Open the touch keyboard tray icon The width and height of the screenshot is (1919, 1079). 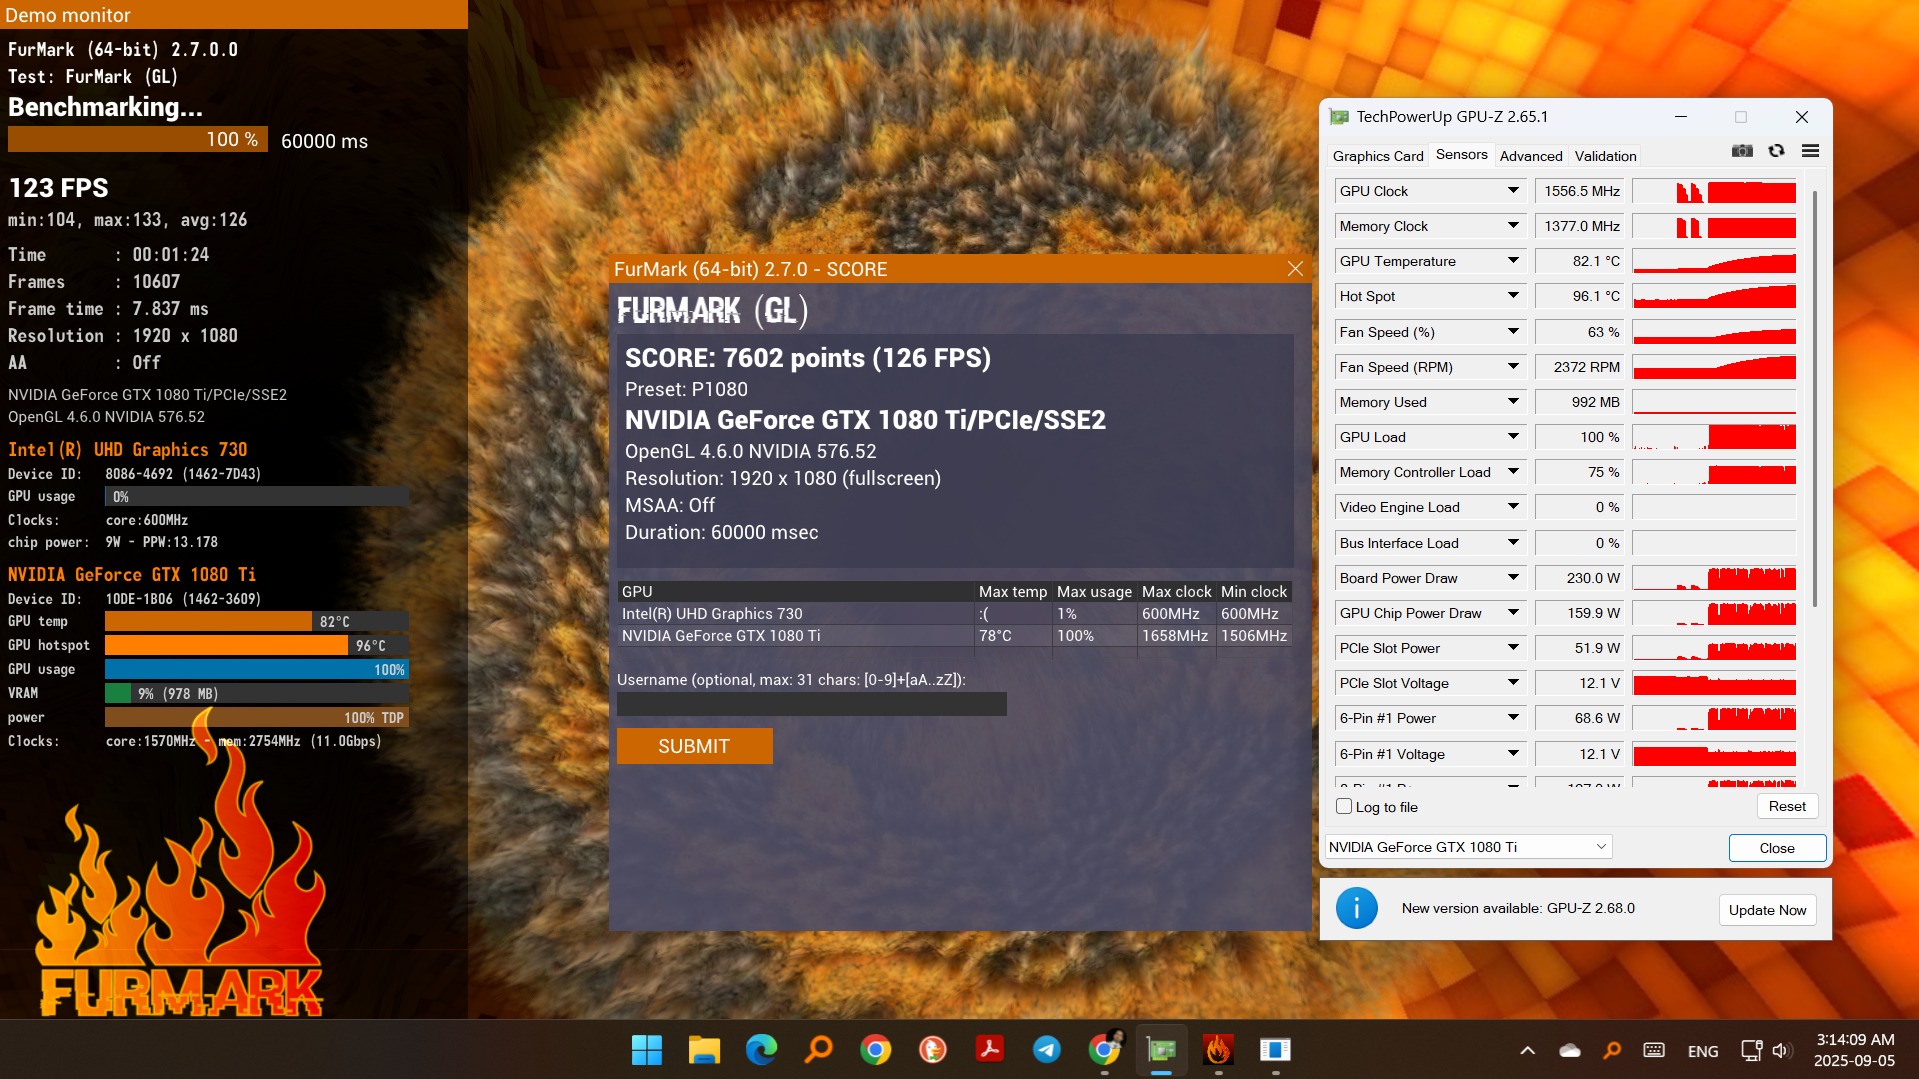coord(1654,1051)
